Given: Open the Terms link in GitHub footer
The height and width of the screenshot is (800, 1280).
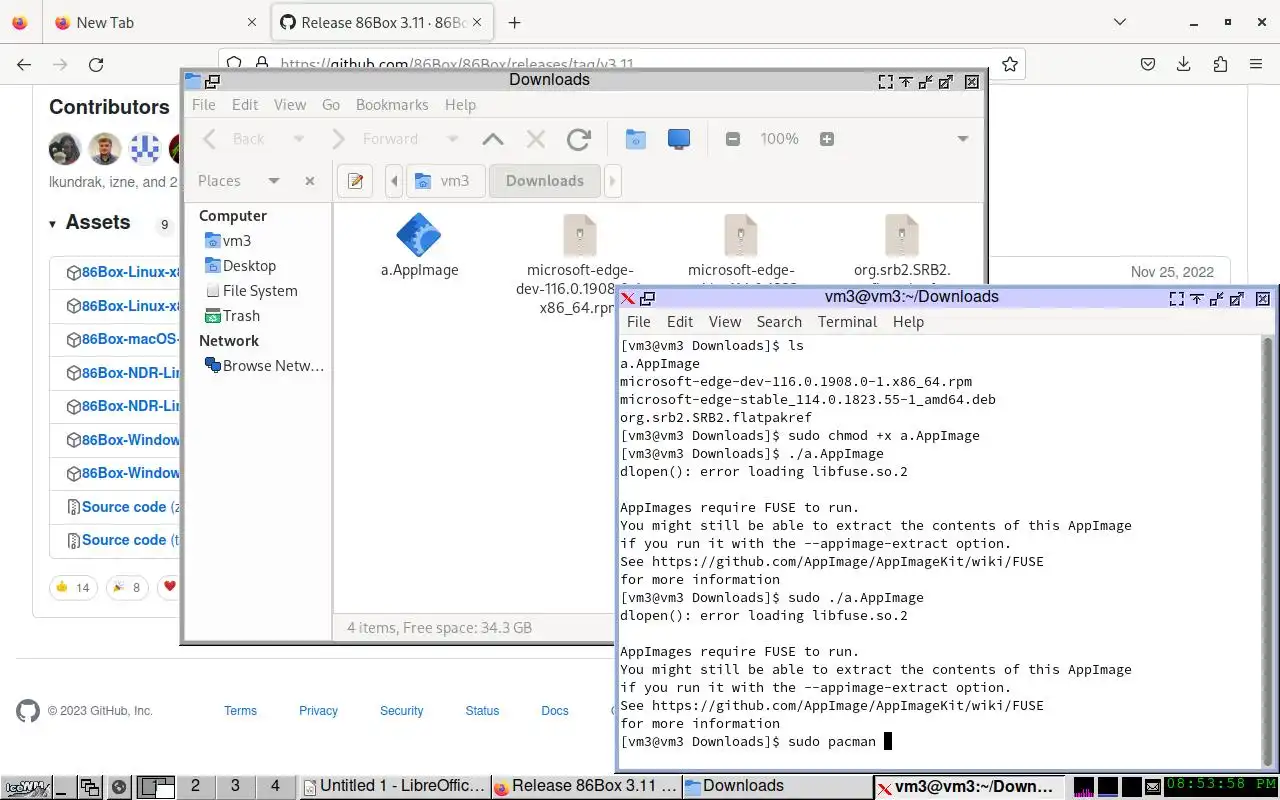Looking at the screenshot, I should point(240,711).
